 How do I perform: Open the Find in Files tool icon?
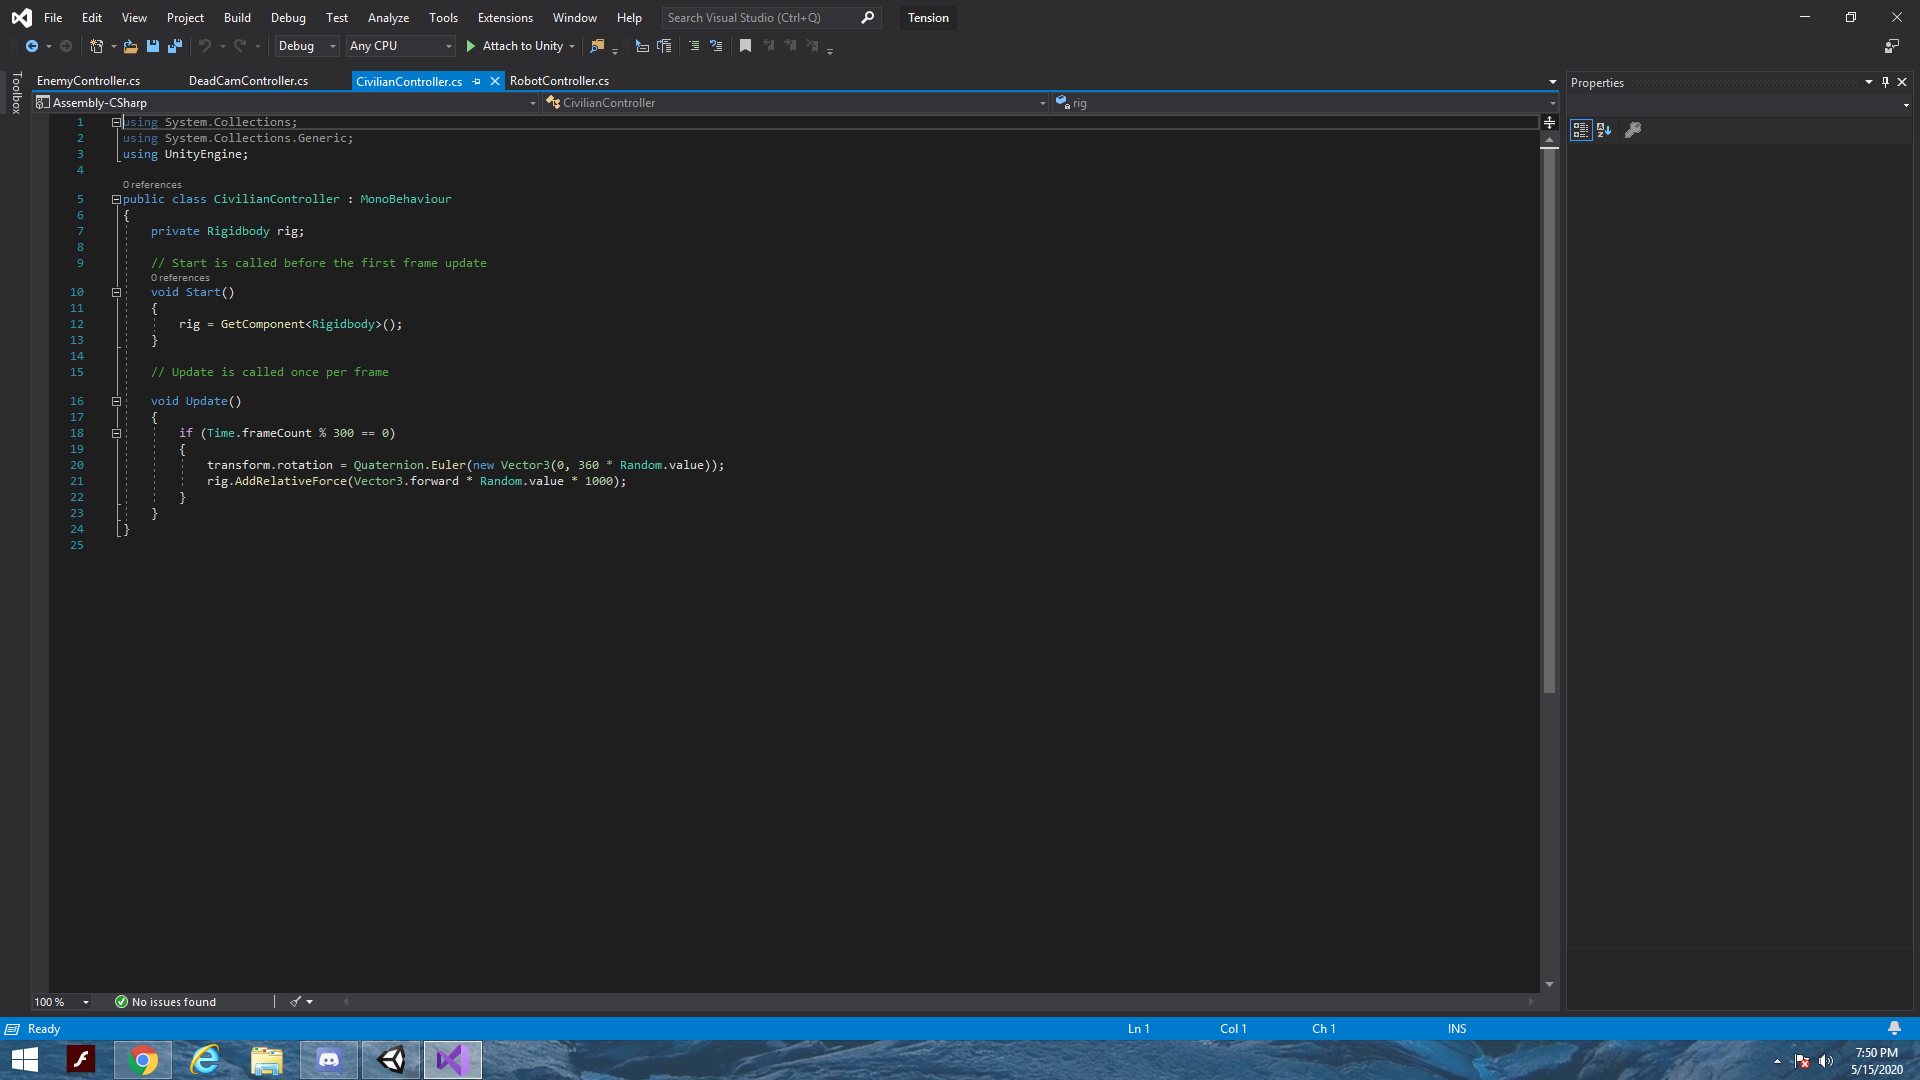pos(598,46)
